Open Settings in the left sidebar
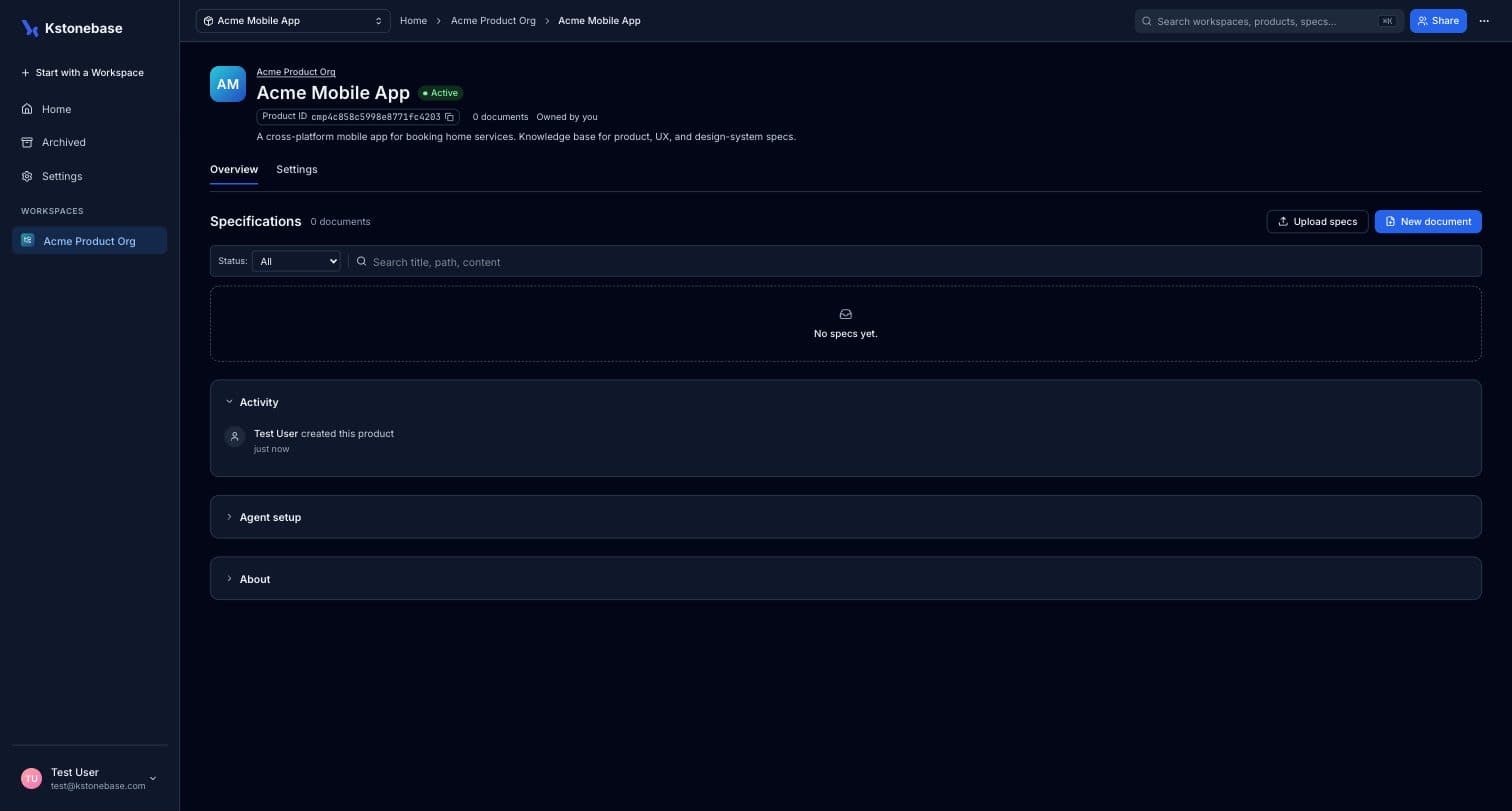 coord(89,176)
